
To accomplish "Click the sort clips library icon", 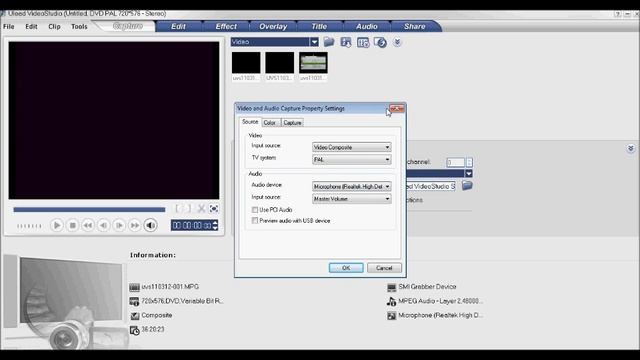I will tap(346, 42).
